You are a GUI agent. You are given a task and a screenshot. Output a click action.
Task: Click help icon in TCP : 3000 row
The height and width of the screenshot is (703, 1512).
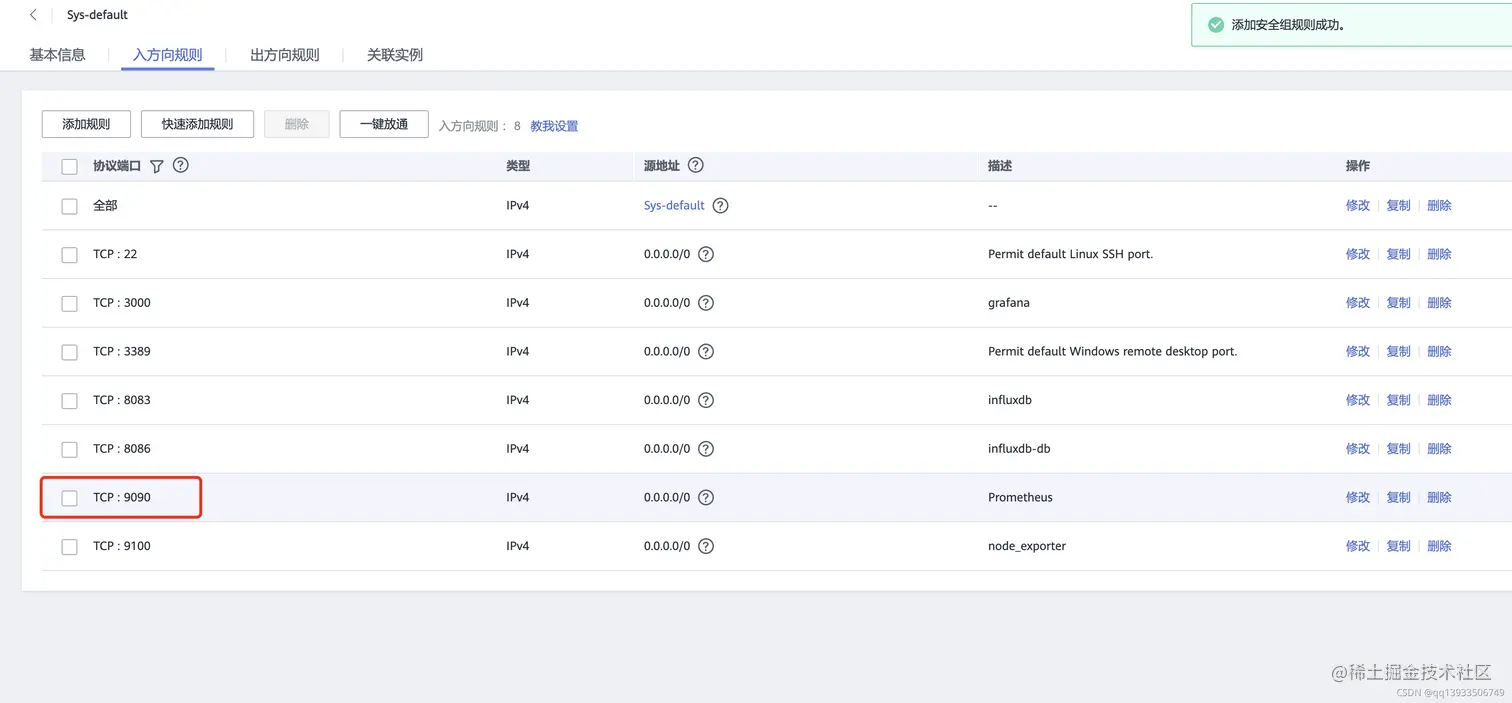pyautogui.click(x=706, y=303)
